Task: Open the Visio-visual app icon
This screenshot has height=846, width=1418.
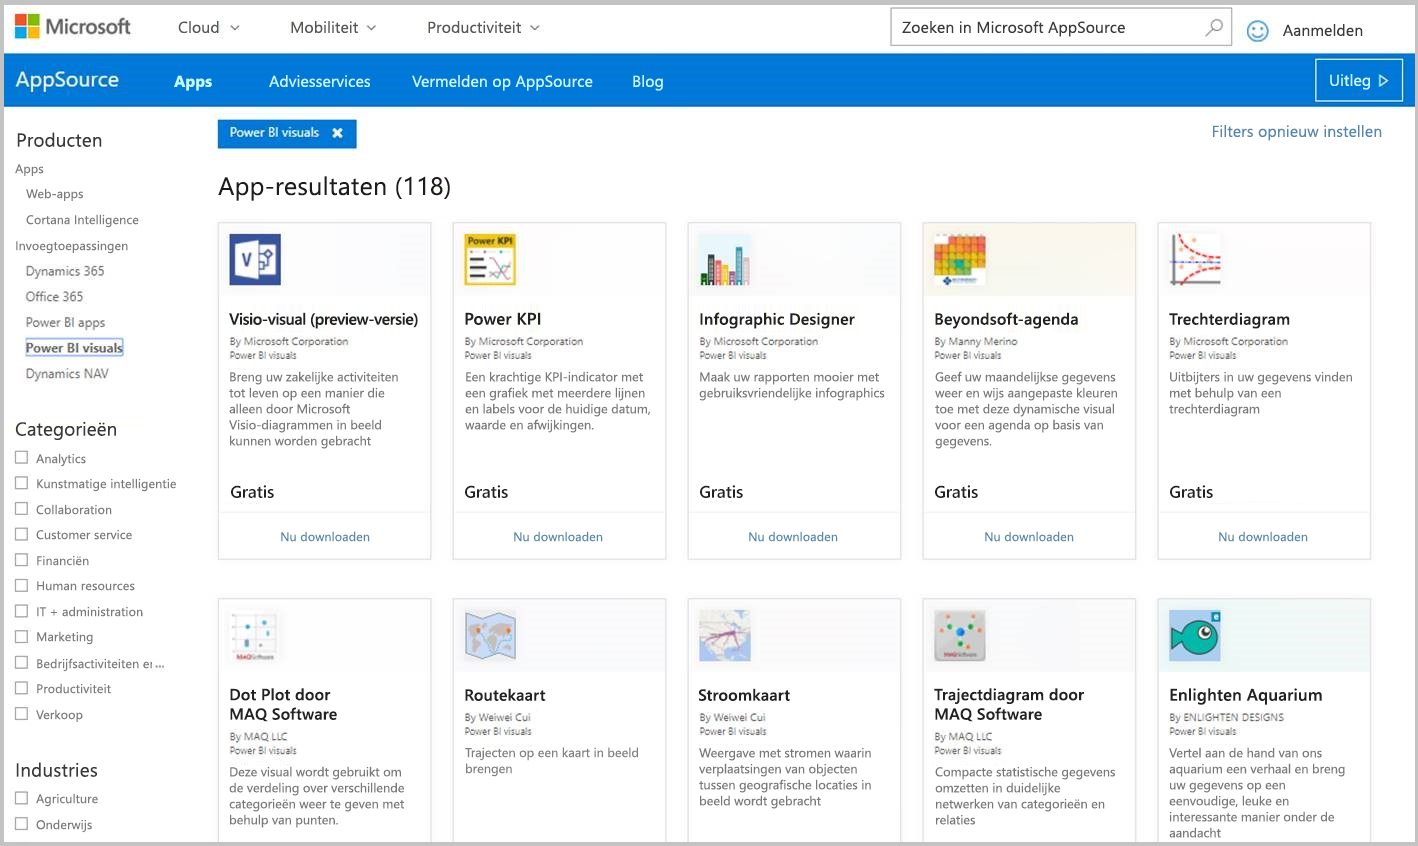Action: pyautogui.click(x=253, y=258)
